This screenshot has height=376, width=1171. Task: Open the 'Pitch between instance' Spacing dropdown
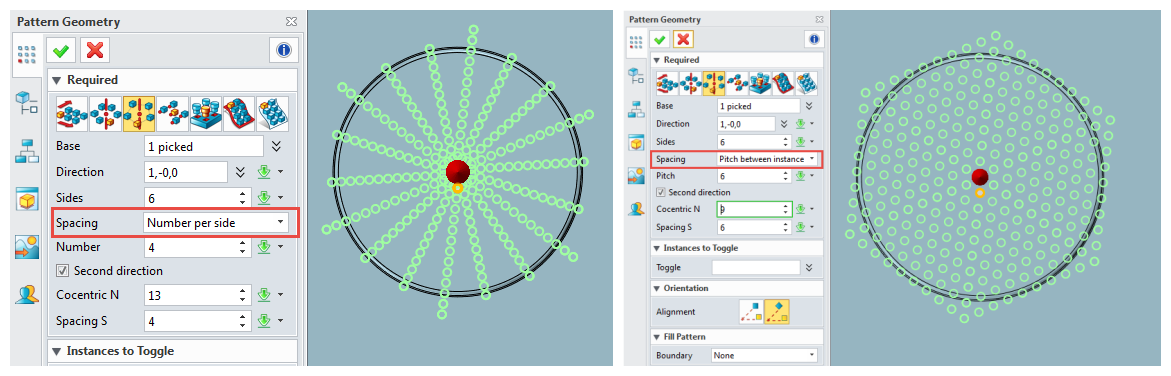[x=768, y=158]
